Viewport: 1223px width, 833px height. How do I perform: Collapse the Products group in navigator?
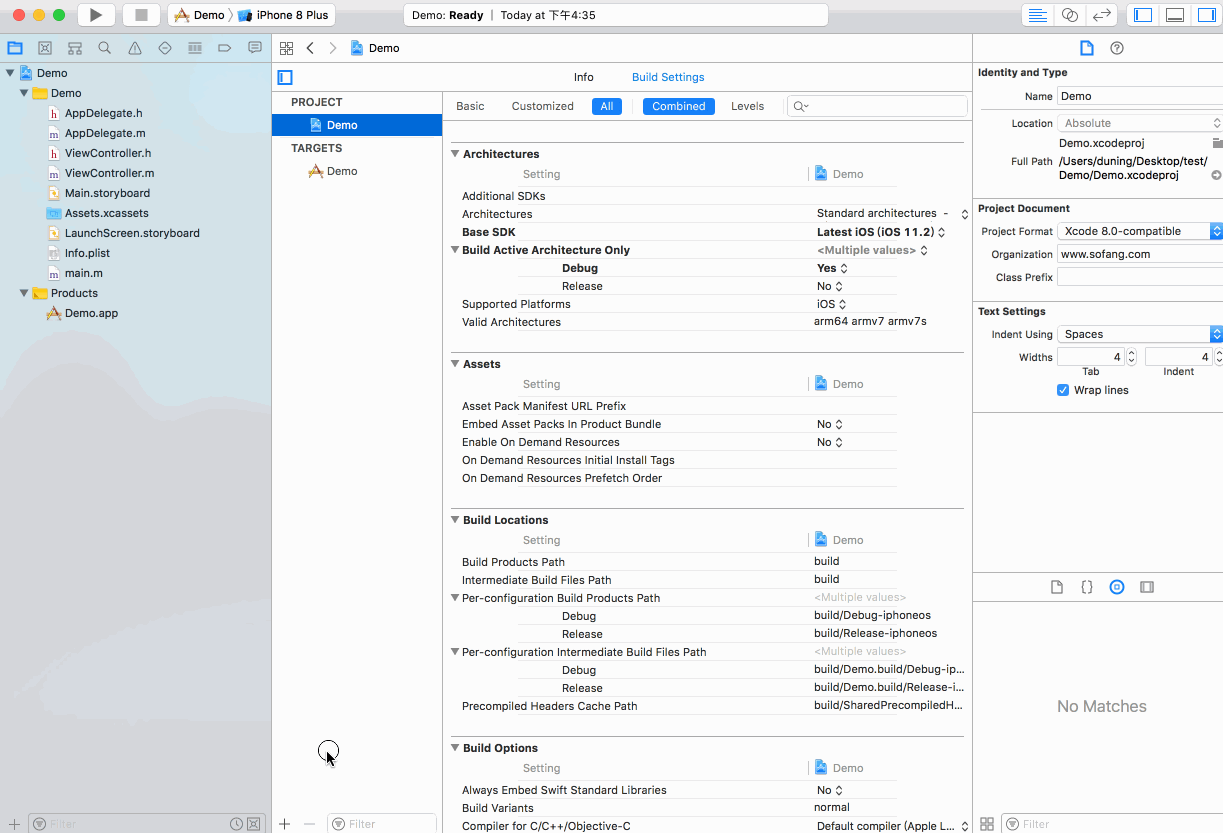(24, 293)
